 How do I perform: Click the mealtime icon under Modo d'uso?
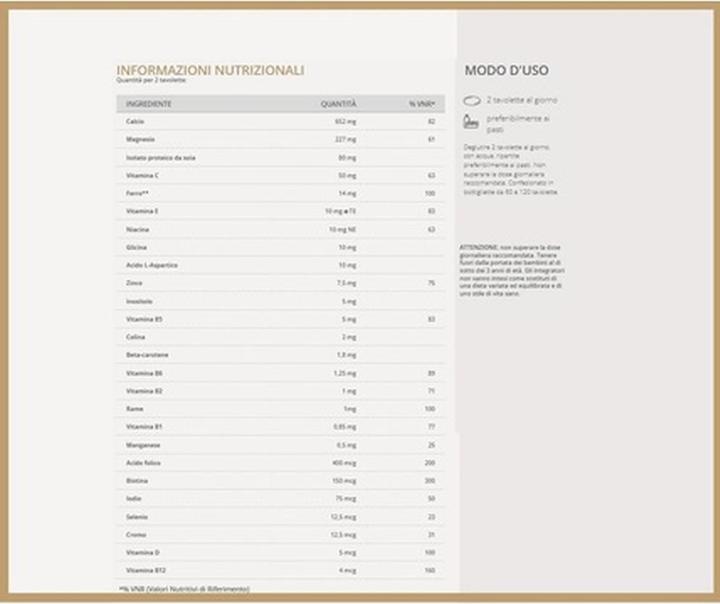point(471,122)
